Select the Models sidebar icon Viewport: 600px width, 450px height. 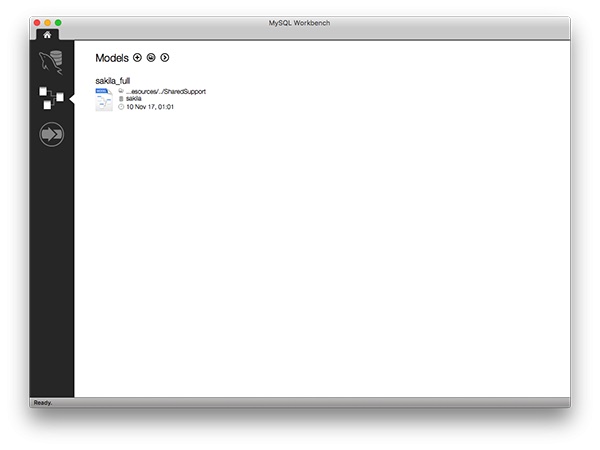click(51, 98)
